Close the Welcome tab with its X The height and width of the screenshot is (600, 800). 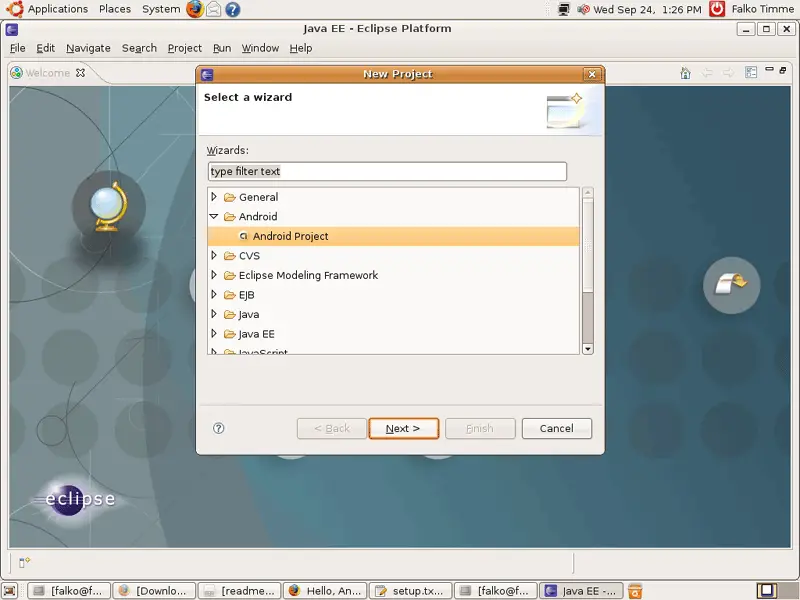(x=80, y=72)
